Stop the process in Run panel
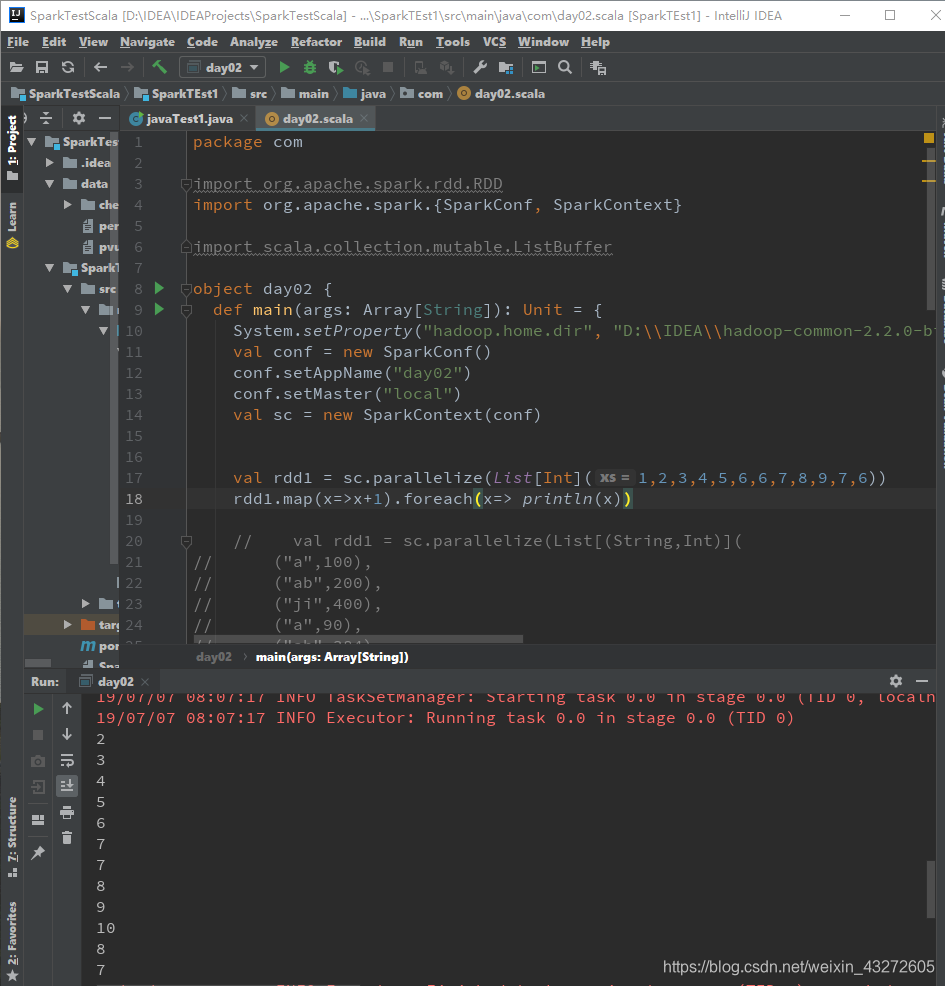 coord(38,735)
